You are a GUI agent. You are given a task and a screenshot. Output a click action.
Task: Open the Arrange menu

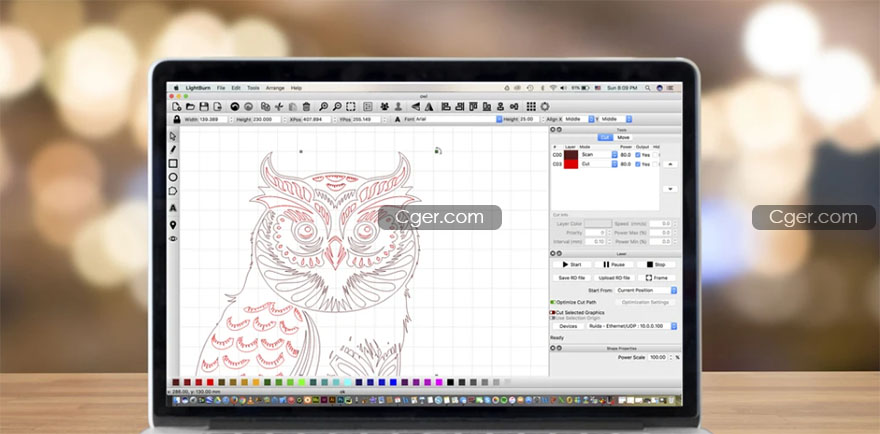275,88
